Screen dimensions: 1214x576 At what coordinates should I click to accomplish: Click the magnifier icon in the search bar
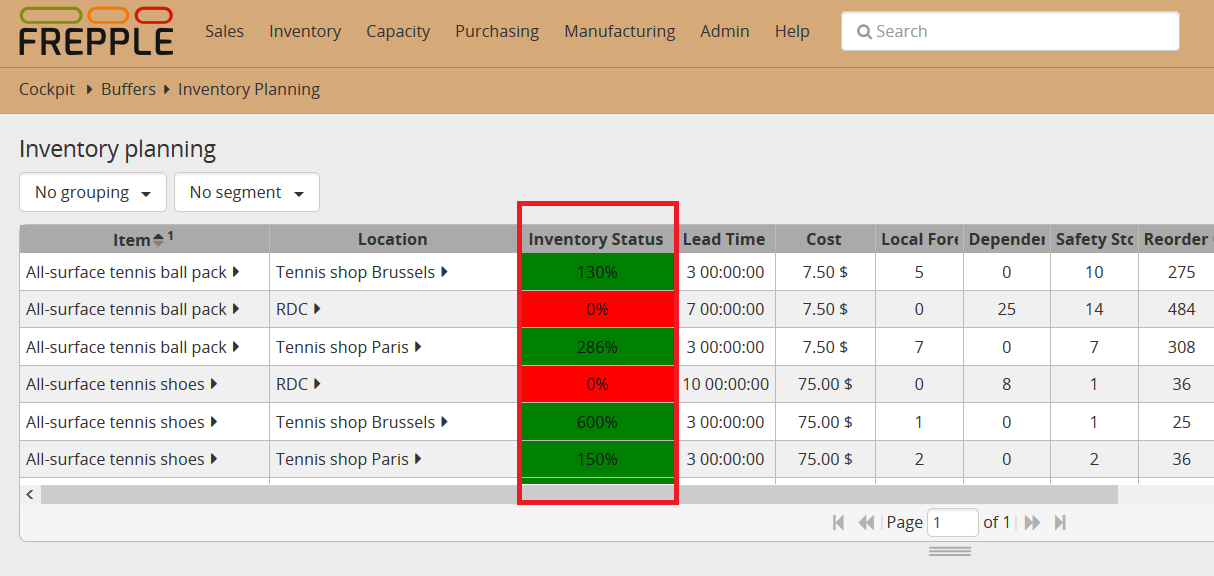[865, 31]
